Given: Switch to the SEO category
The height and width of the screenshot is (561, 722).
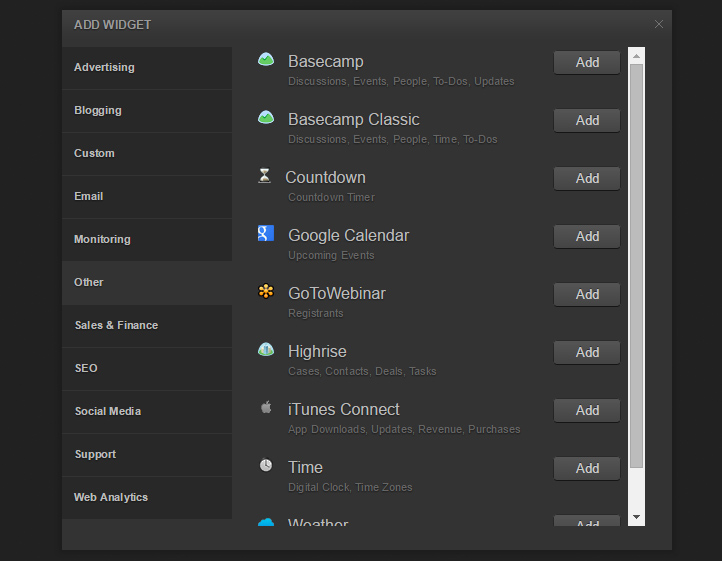Looking at the screenshot, I should [147, 369].
